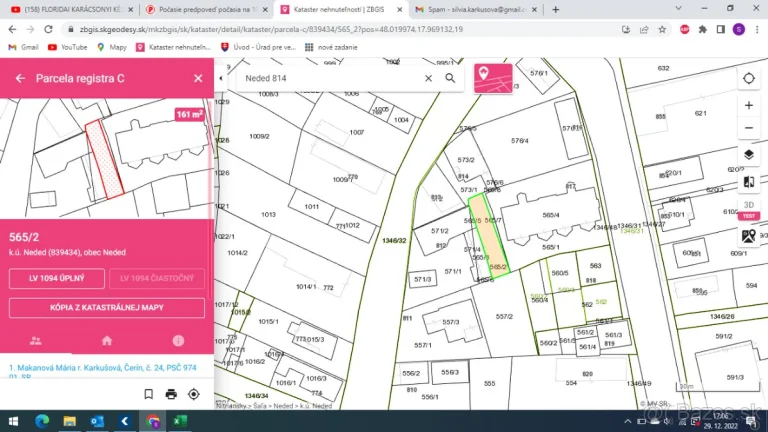Center map on parcel target icon
The width and height of the screenshot is (768, 432).
pyautogui.click(x=194, y=394)
